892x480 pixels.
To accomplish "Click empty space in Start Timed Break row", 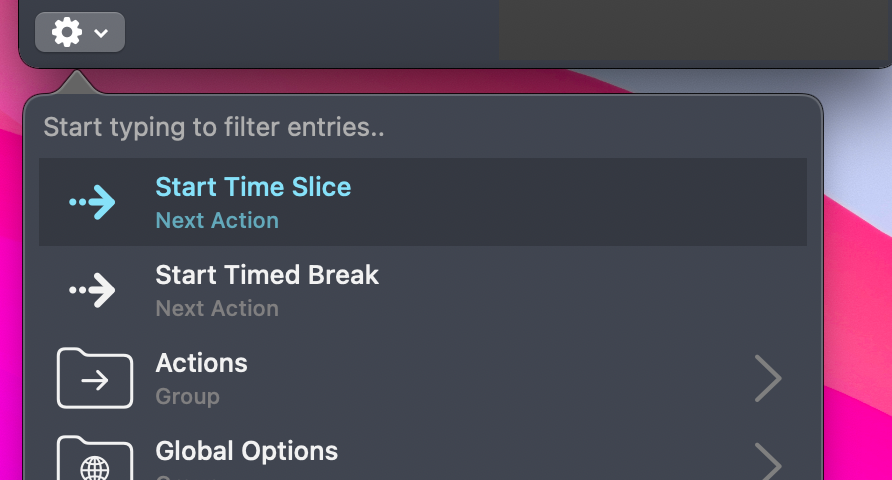I will click(x=569, y=290).
